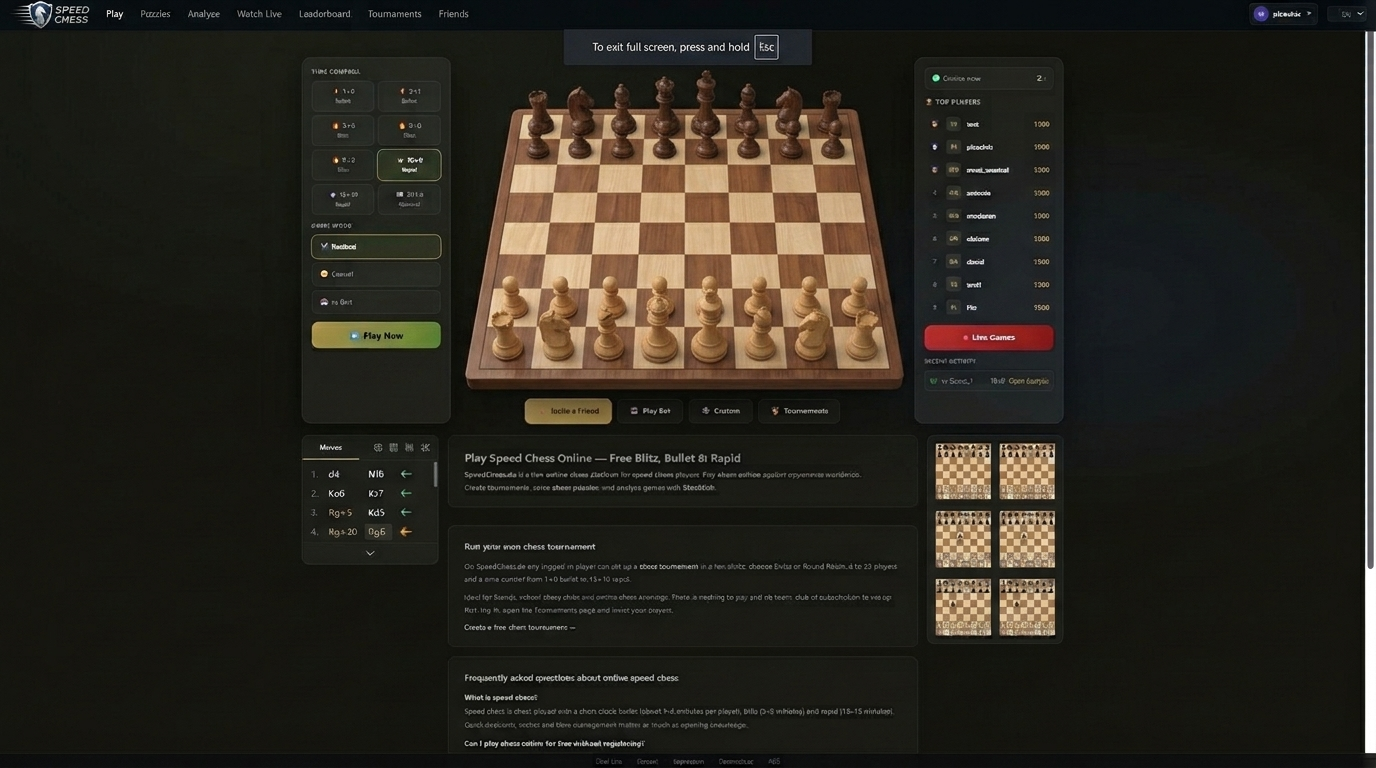The height and width of the screenshot is (768, 1376).
Task: Open the user profile dropdown
Action: coord(1283,14)
